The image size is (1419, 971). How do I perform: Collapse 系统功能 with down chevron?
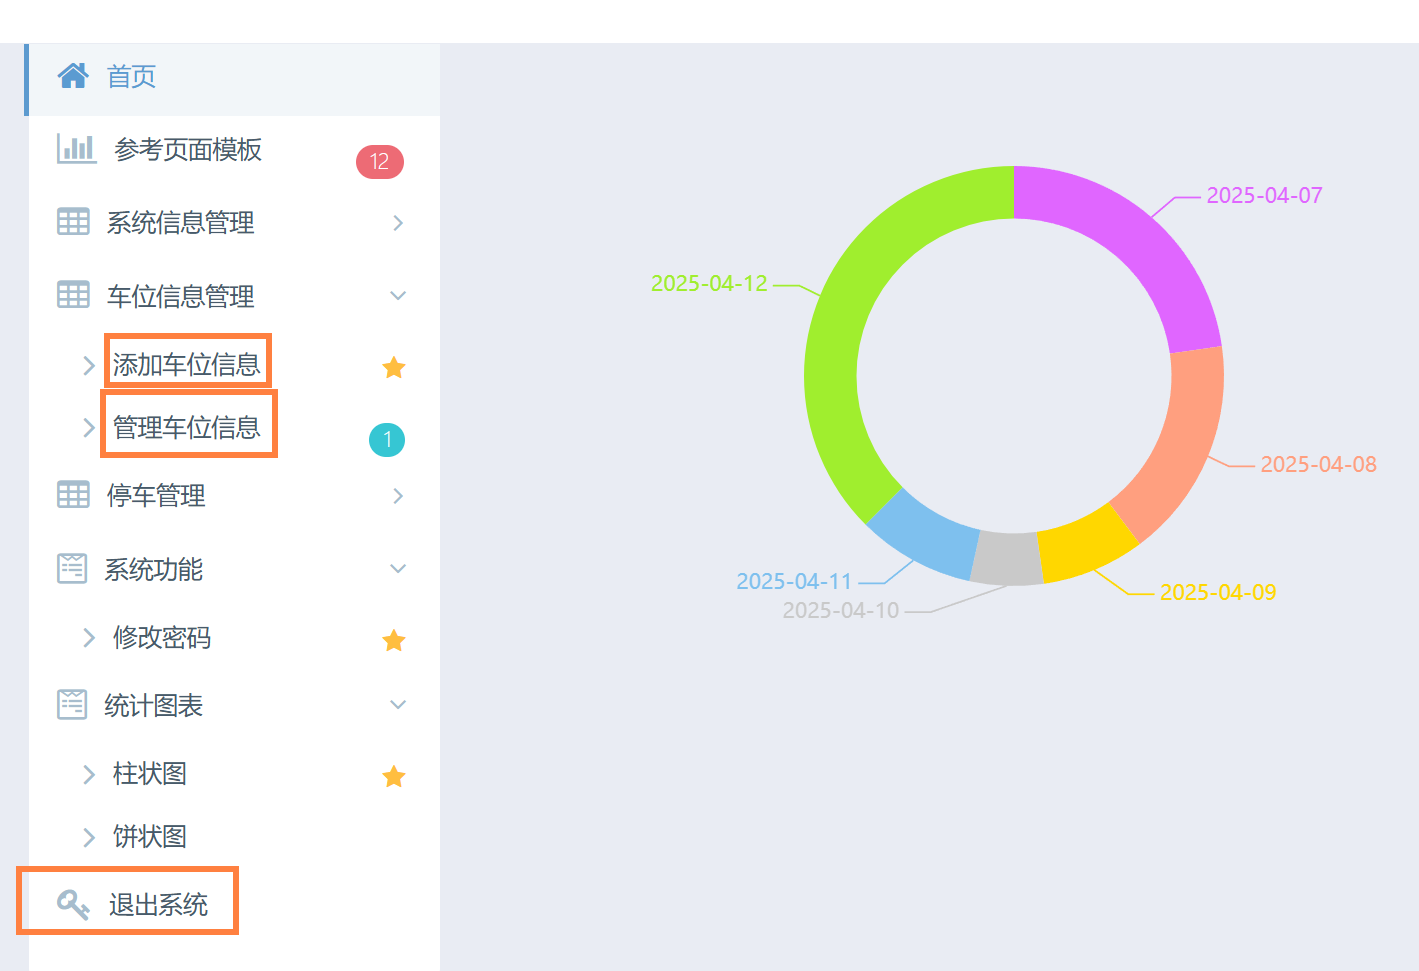click(x=398, y=569)
